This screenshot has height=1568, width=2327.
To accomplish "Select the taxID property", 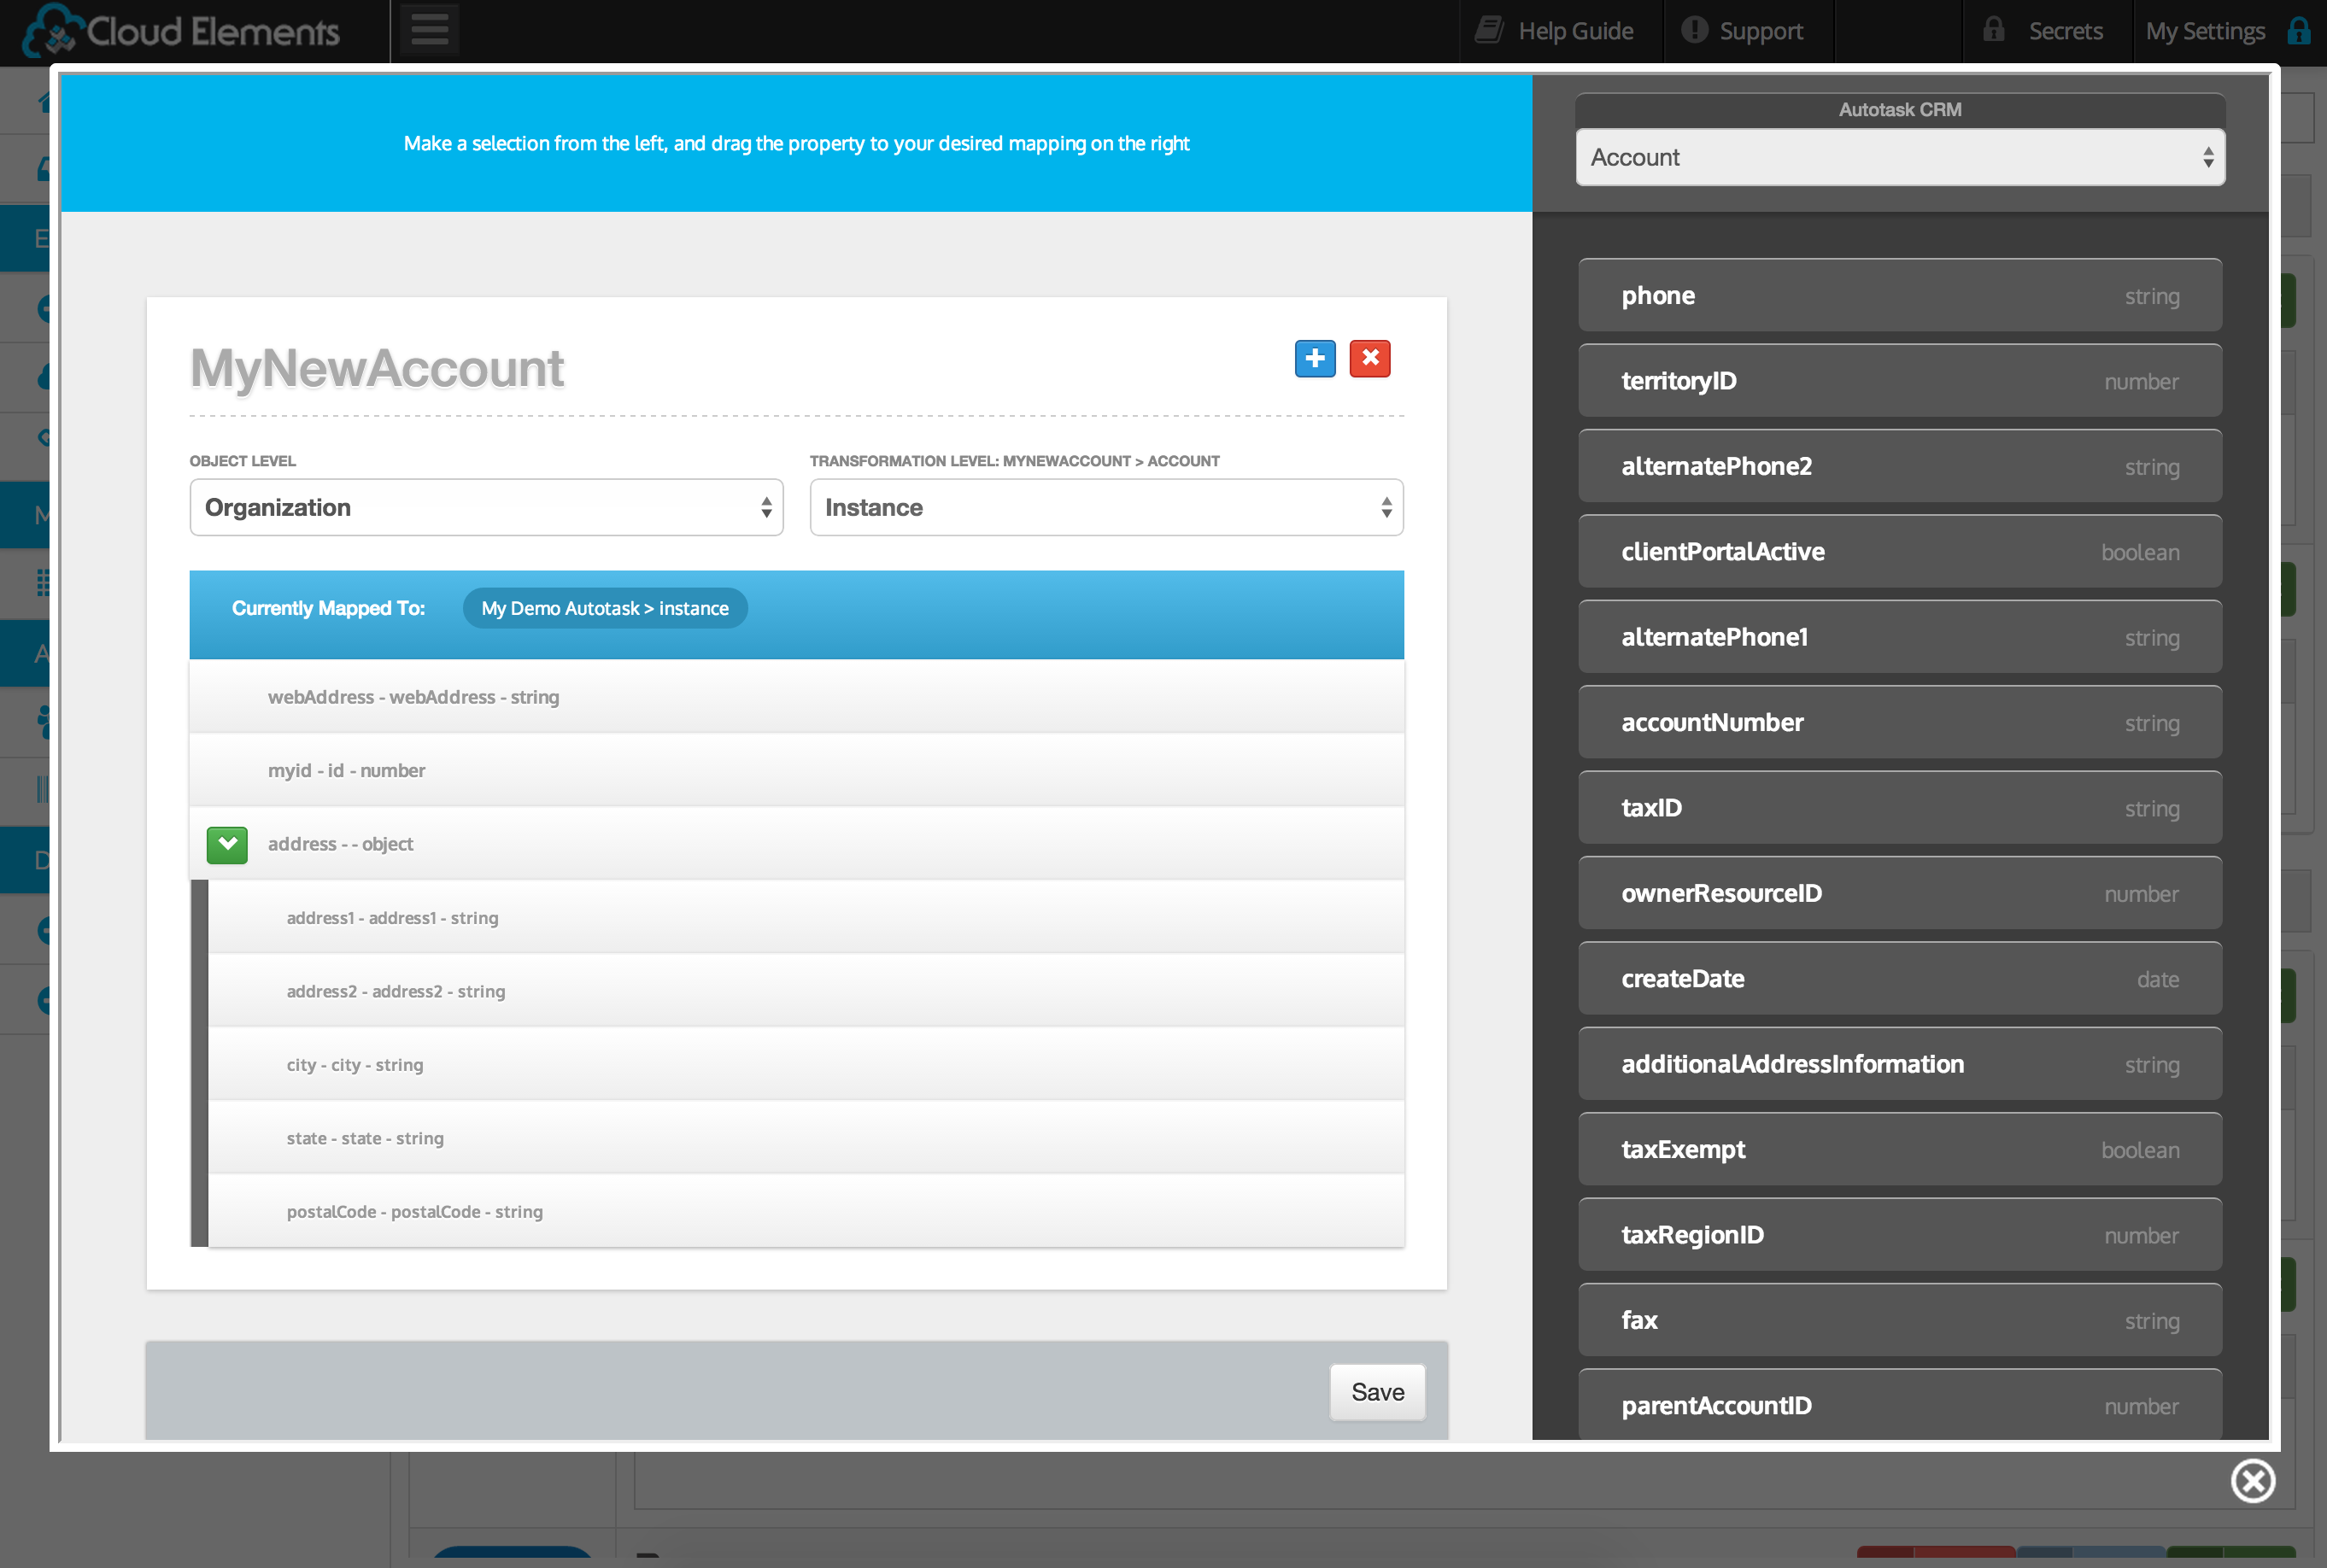I will pyautogui.click(x=1900, y=808).
